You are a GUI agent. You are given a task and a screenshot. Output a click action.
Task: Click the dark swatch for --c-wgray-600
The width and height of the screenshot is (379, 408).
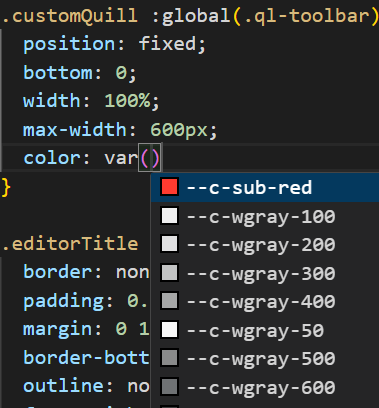(169, 387)
